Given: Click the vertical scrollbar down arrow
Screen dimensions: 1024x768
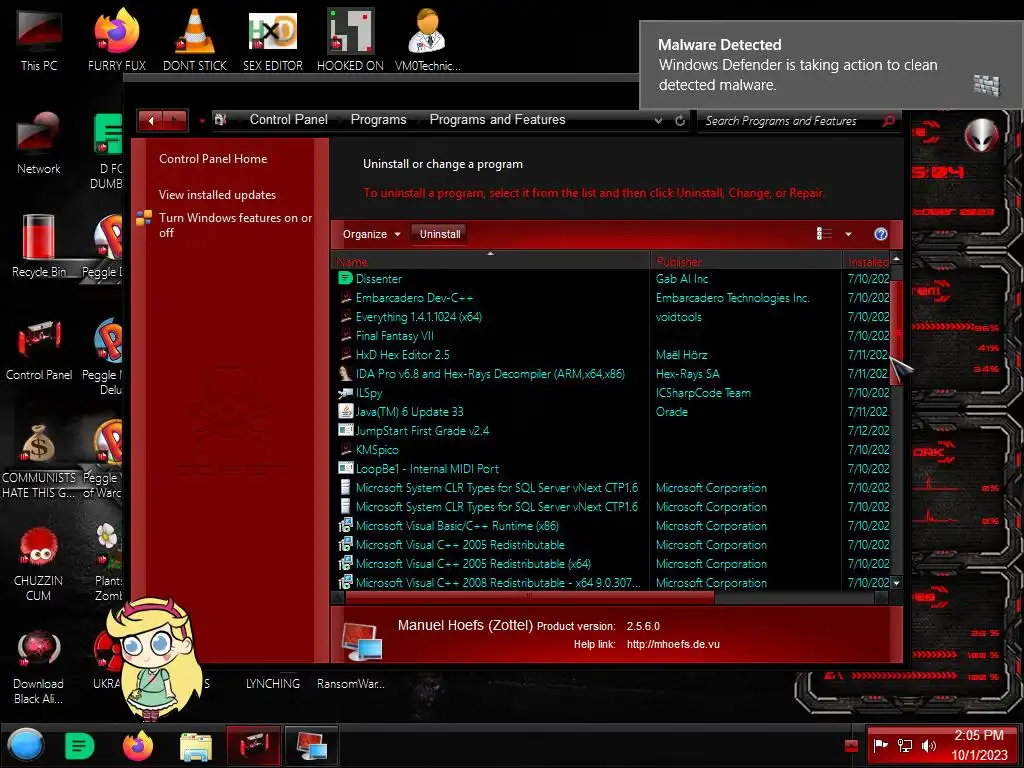Looking at the screenshot, I should point(896,582).
